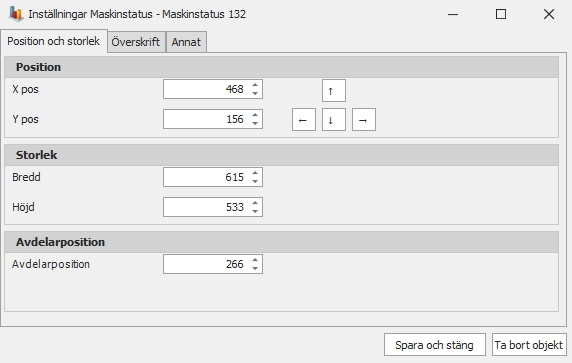
Task: Increase Avdelarposition with spinner up arrow
Action: (255, 260)
